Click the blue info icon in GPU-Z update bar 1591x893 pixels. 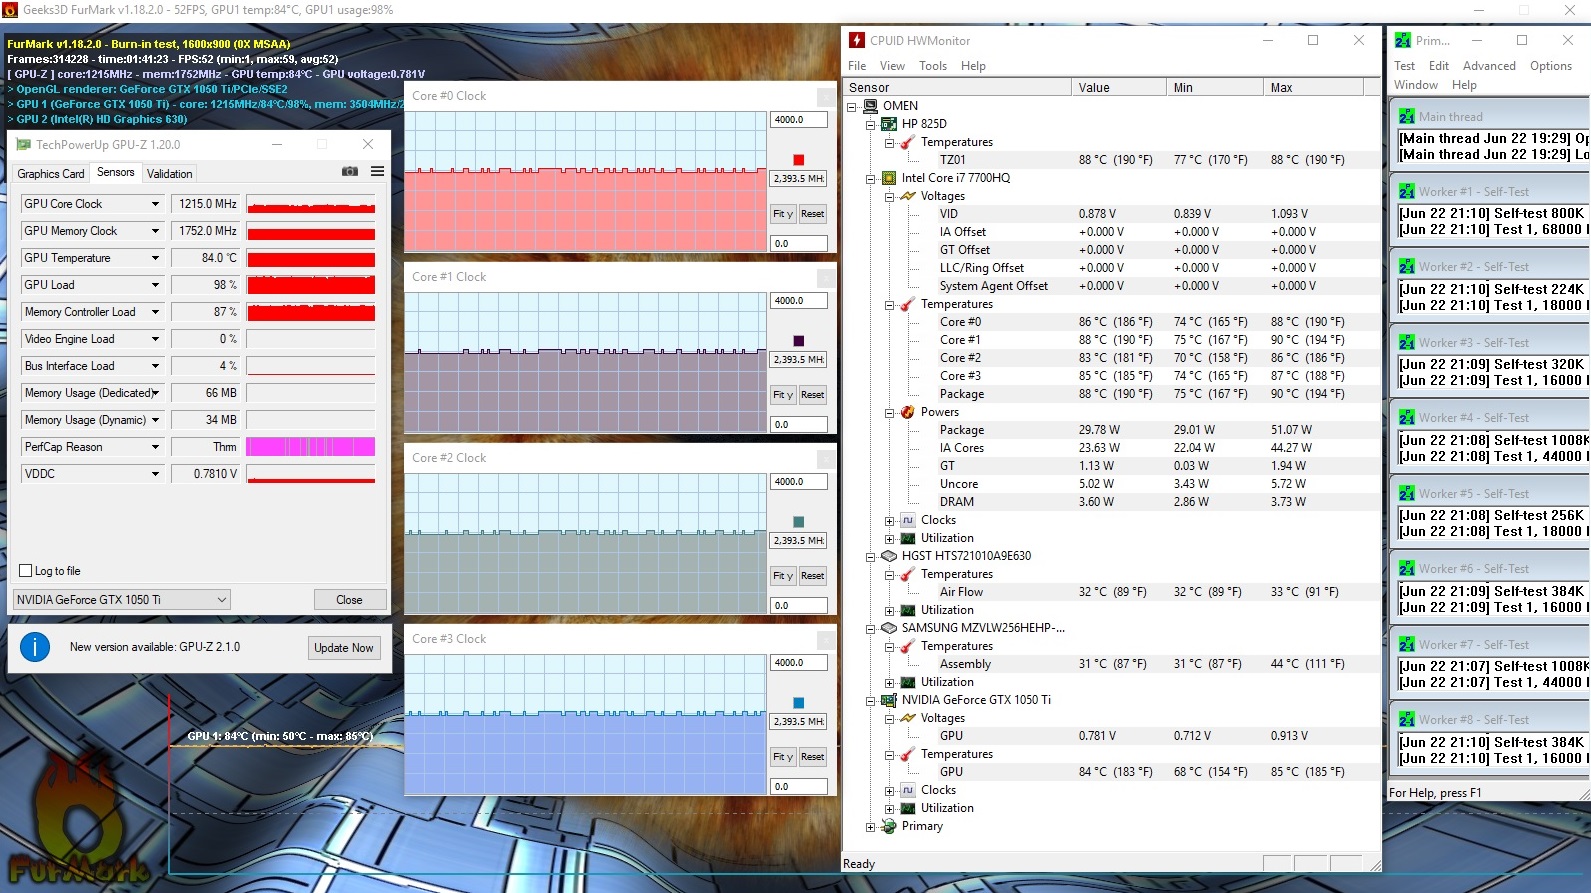coord(35,647)
